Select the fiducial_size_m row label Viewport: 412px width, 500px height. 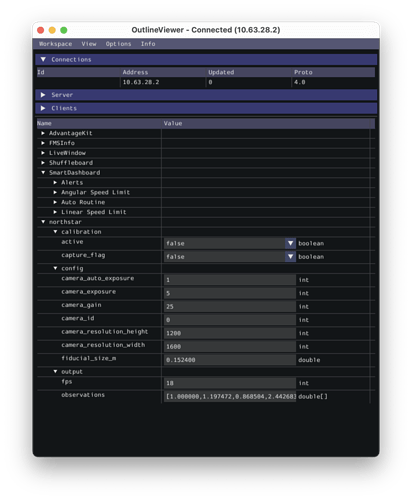(x=89, y=358)
